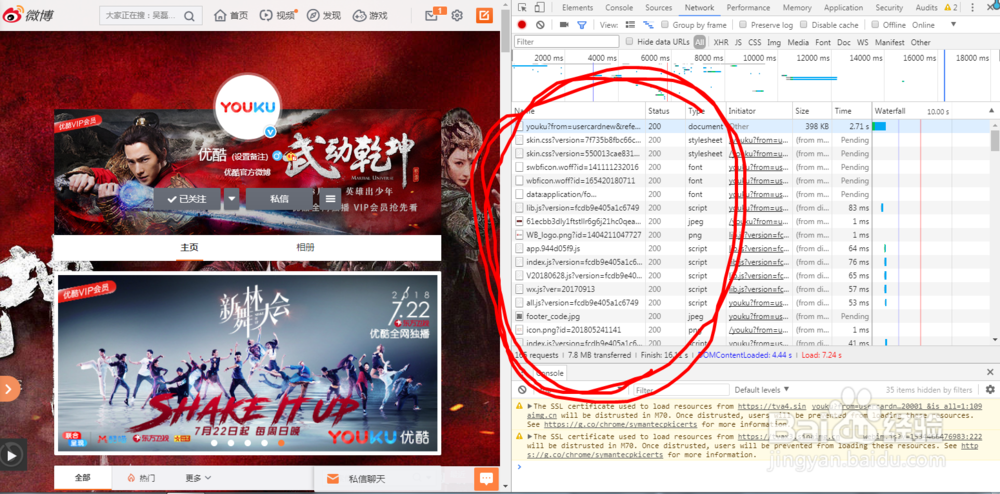Viewport: 1000px width, 494px height.
Task: Click the orange chat bubble icon
Action: [x=486, y=479]
